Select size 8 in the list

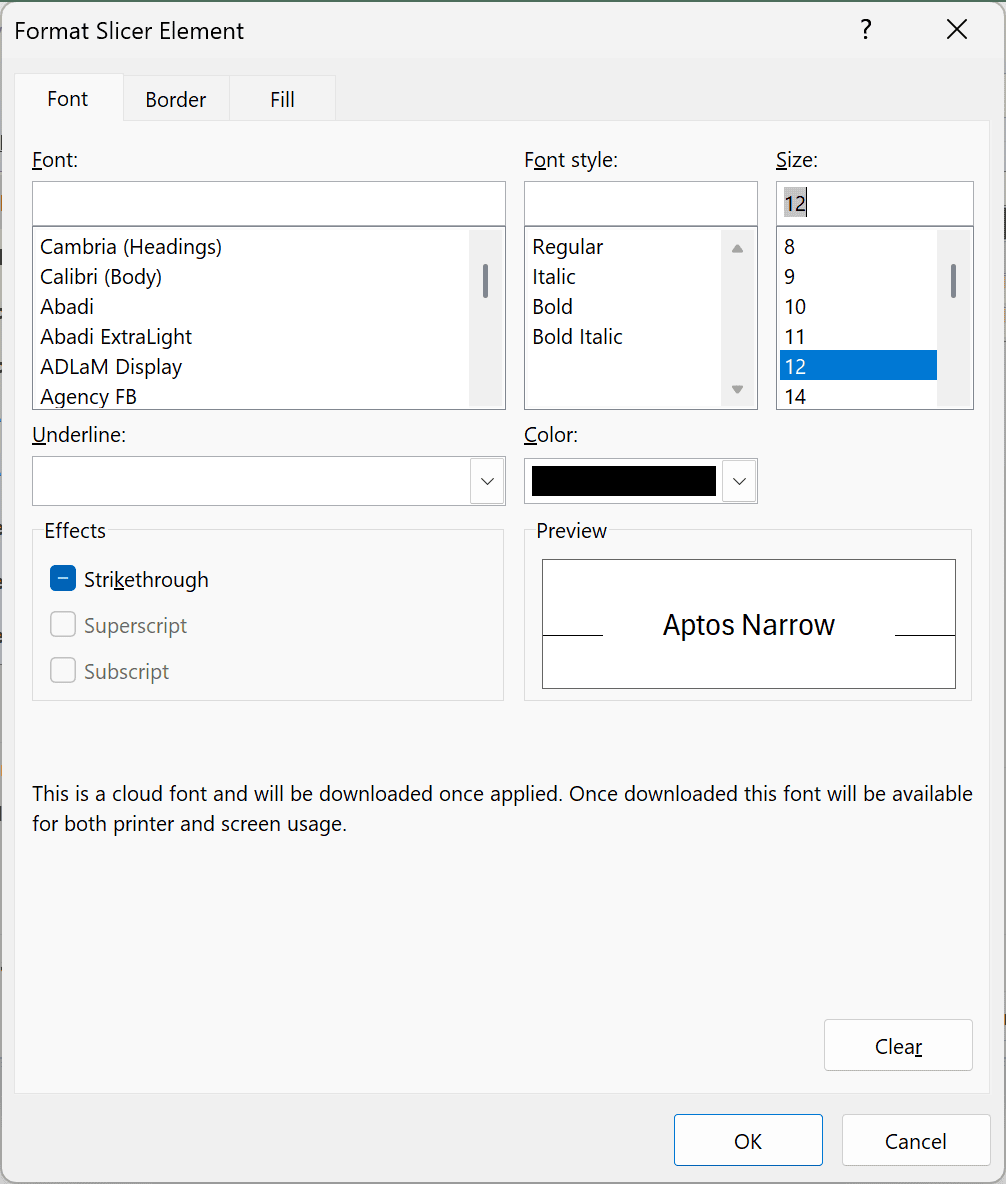pos(858,247)
